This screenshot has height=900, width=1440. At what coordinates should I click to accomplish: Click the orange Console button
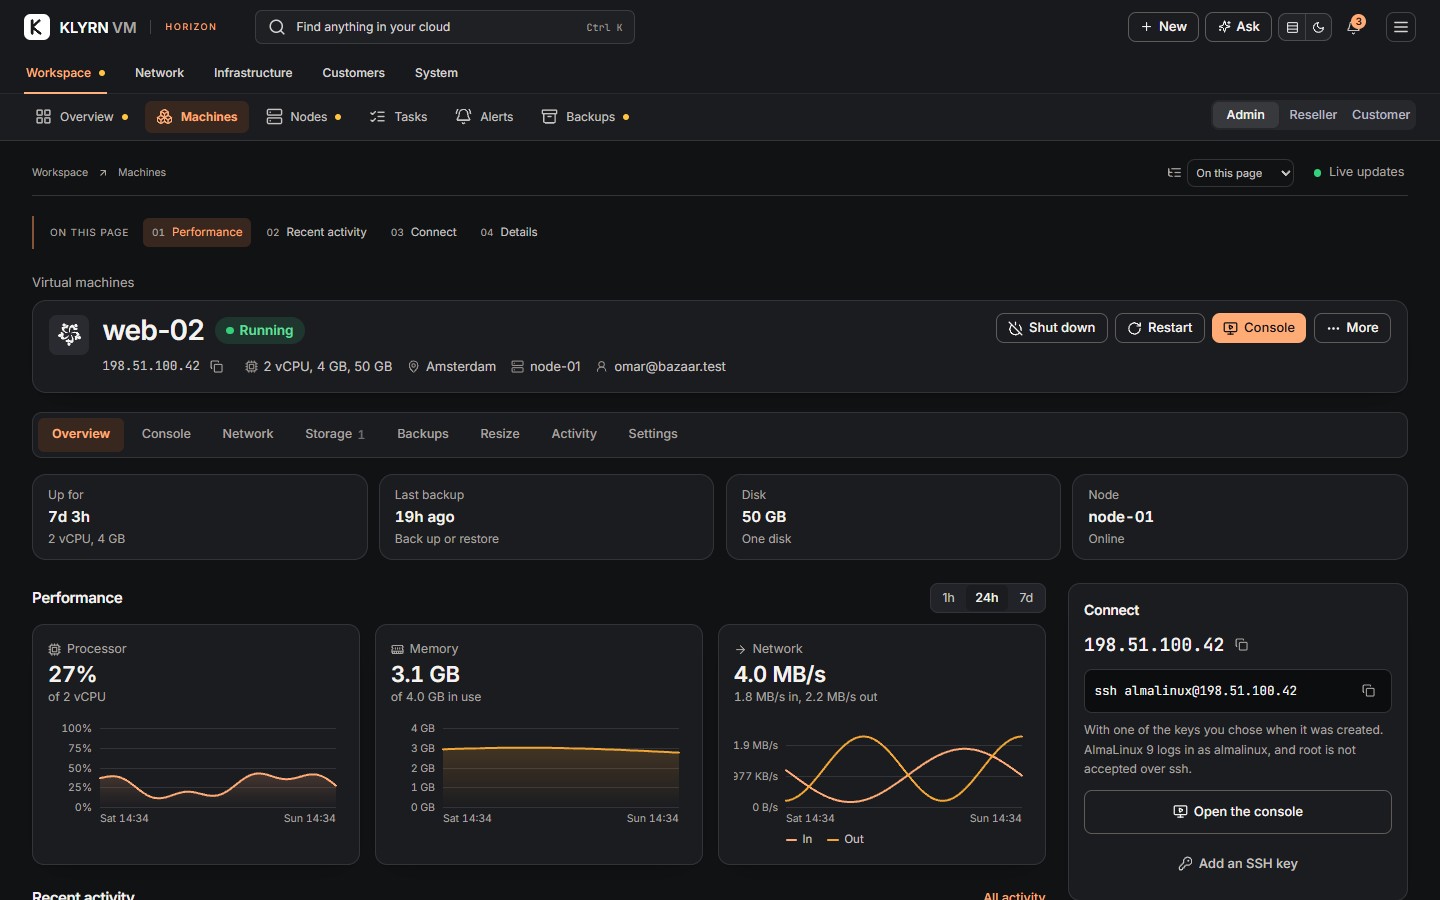(x=1259, y=328)
